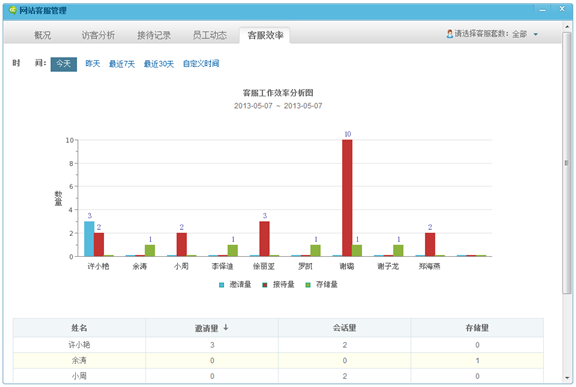
Task: Select the 今天 time filter button
Action: [x=64, y=64]
